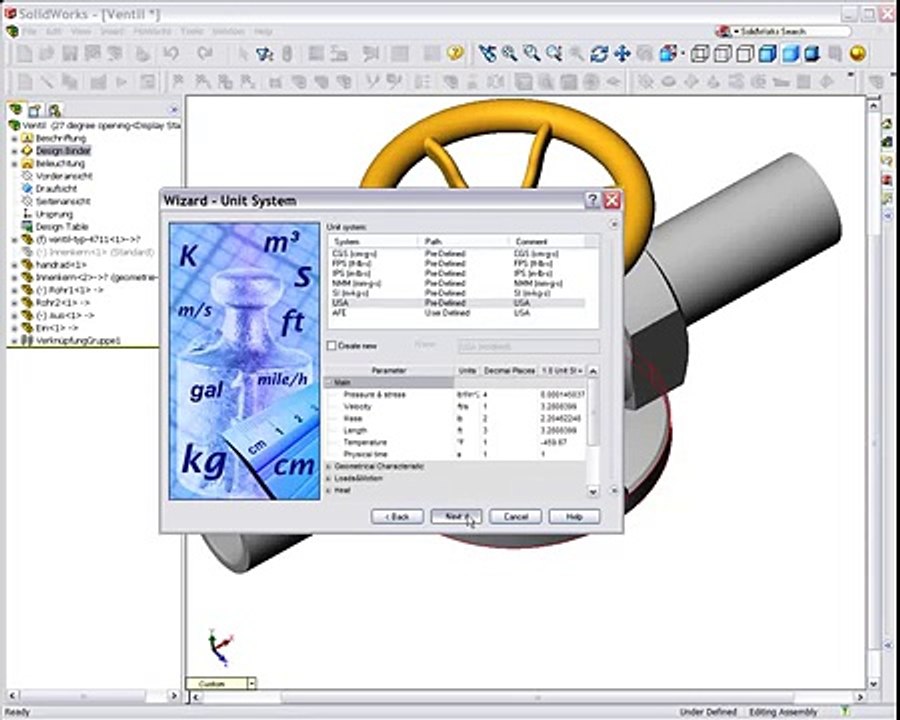This screenshot has height=720, width=900.
Task: Click the gold sphere RealView icon
Action: (x=858, y=54)
